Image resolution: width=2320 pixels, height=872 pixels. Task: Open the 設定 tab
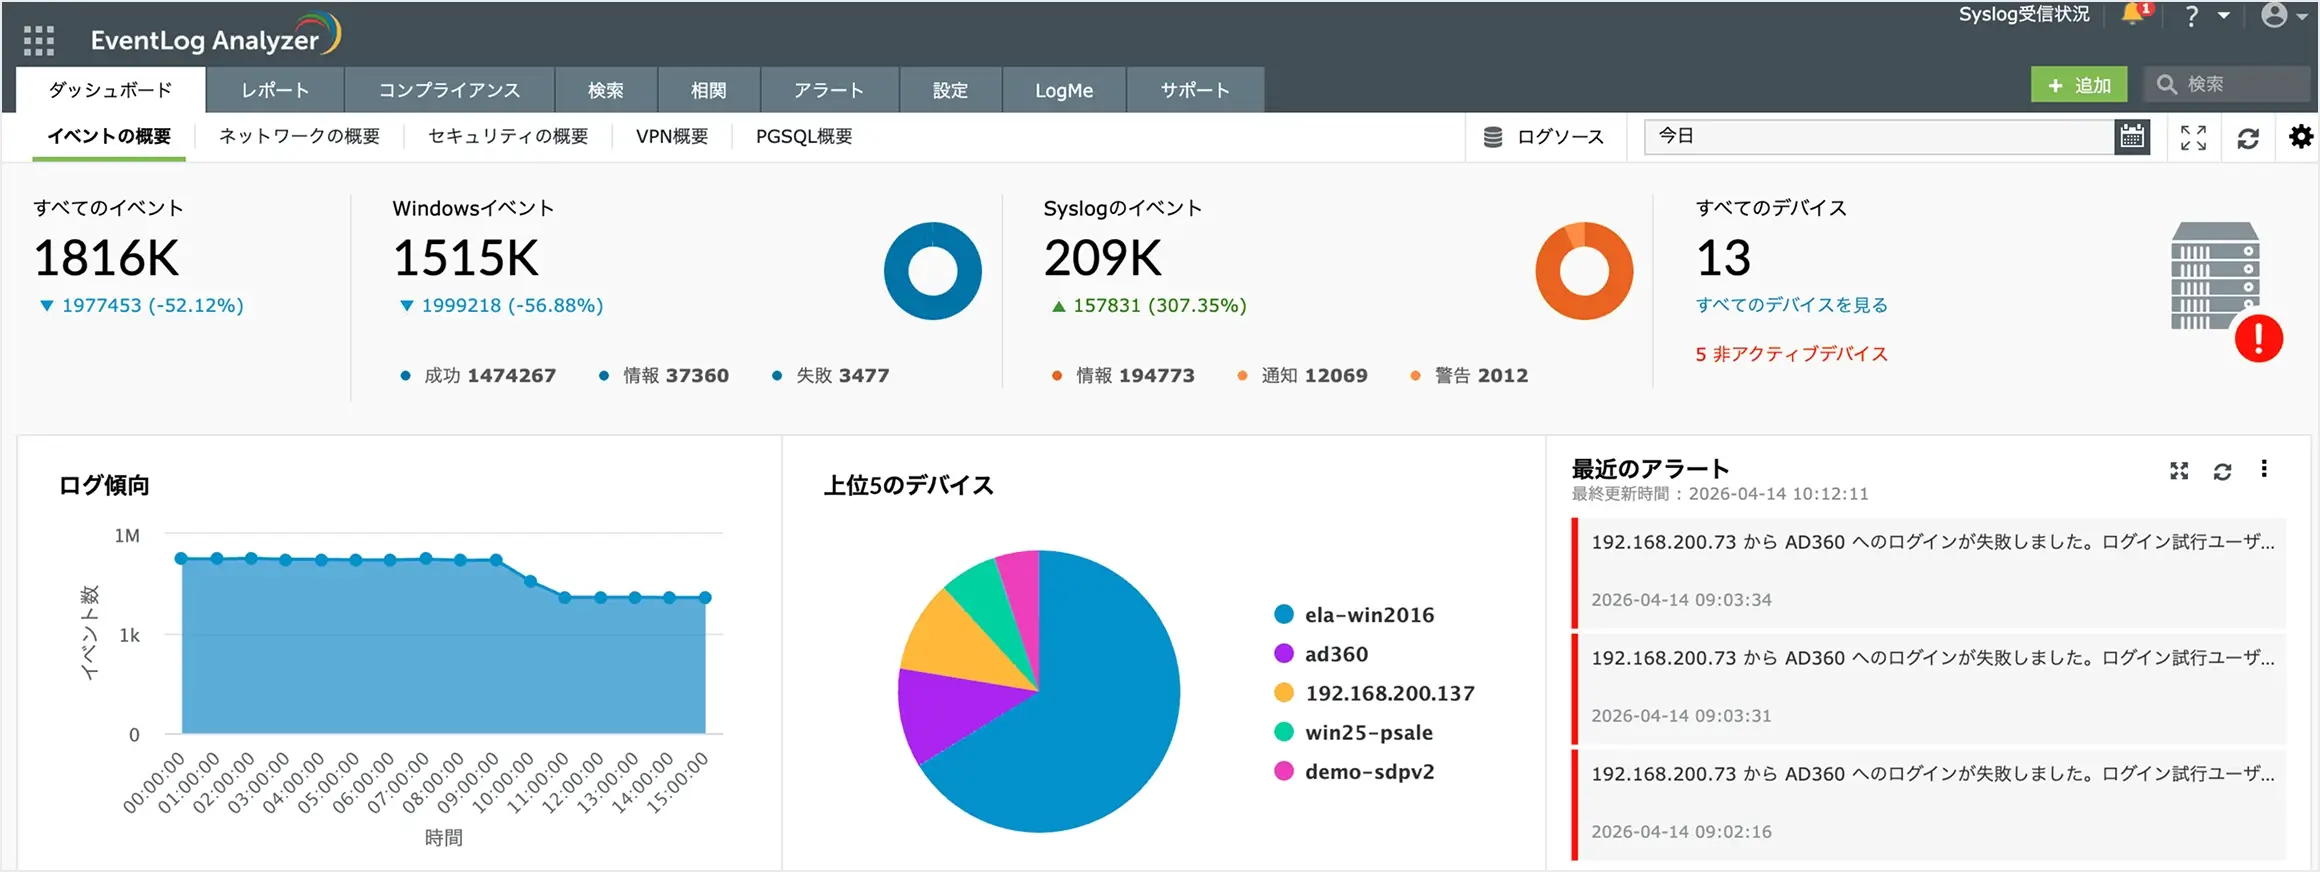(x=950, y=90)
